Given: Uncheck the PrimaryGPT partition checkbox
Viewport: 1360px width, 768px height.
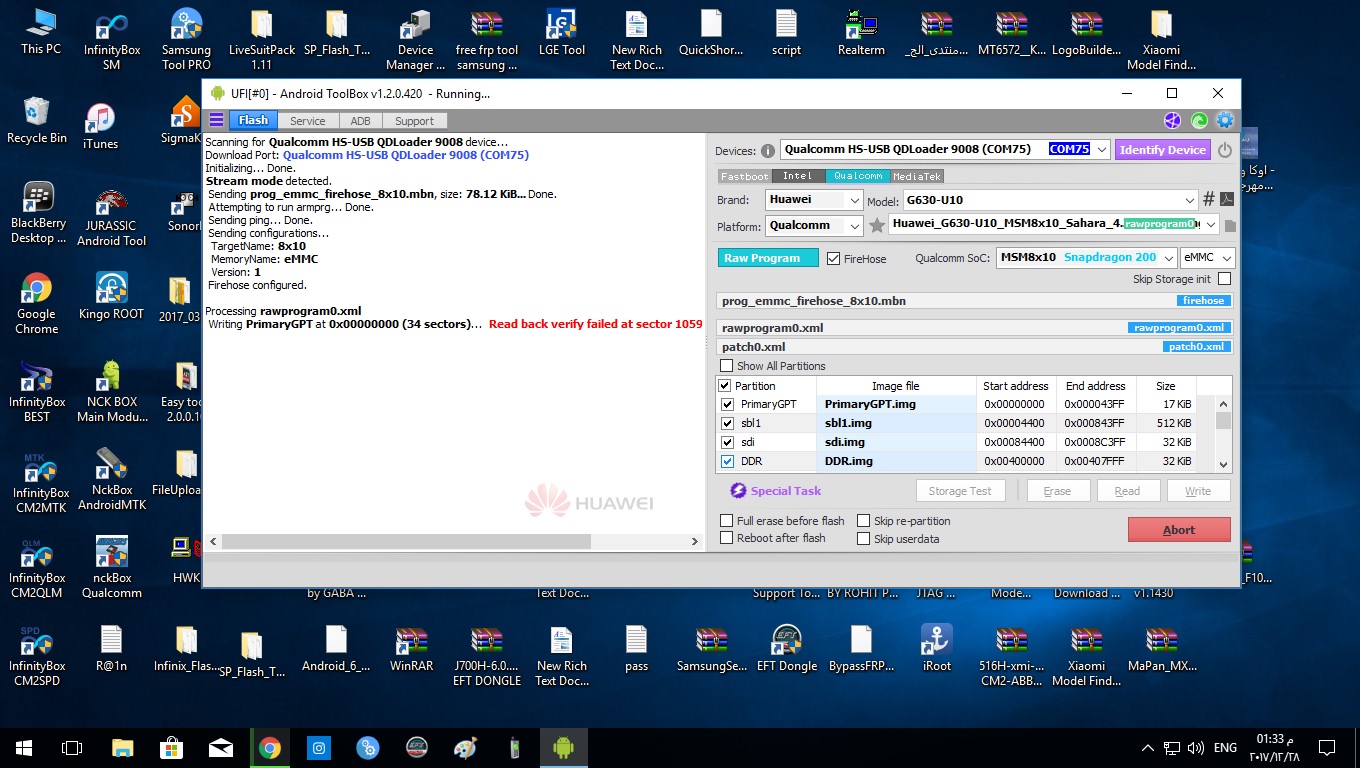Looking at the screenshot, I should (x=727, y=404).
